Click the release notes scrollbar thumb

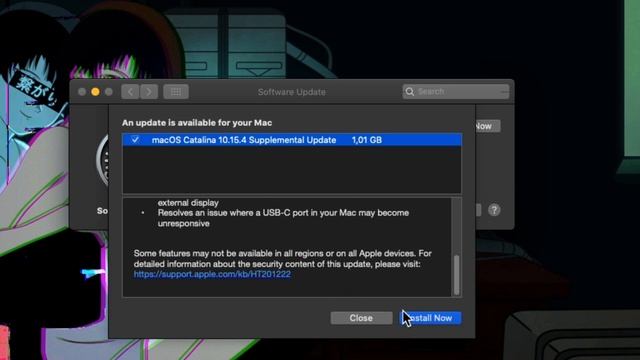456,275
